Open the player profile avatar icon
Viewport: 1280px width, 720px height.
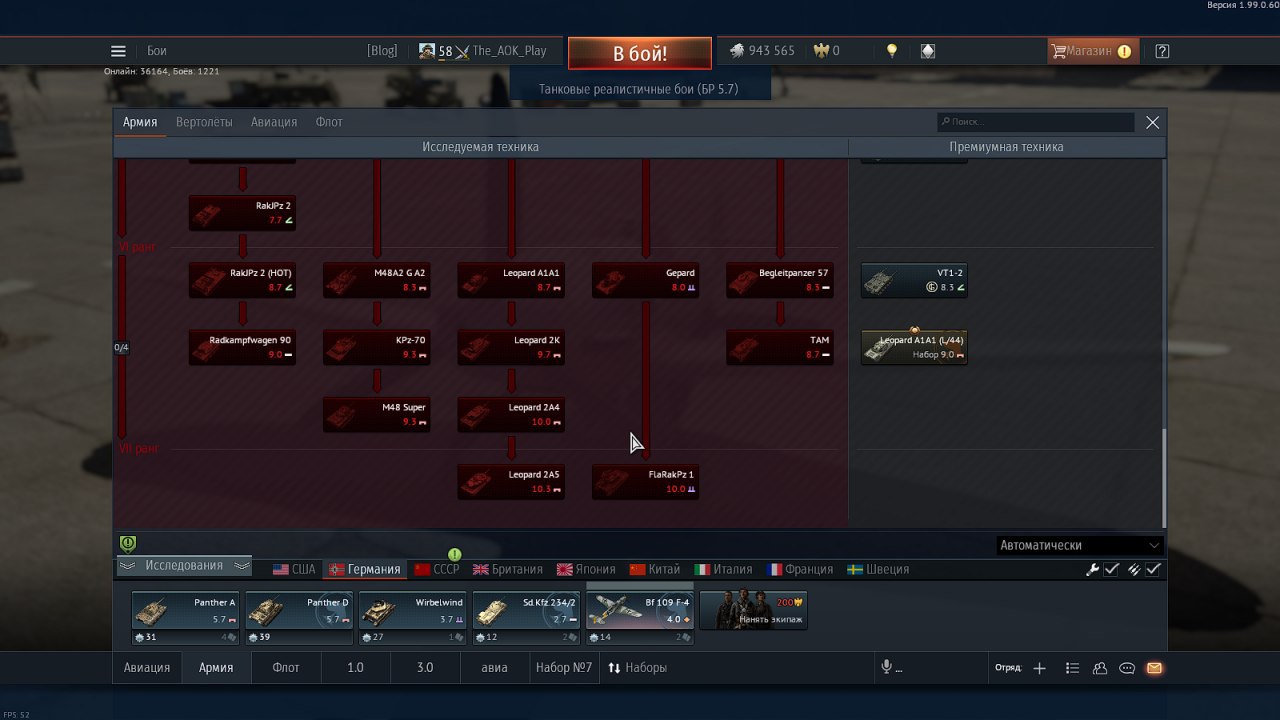point(427,51)
